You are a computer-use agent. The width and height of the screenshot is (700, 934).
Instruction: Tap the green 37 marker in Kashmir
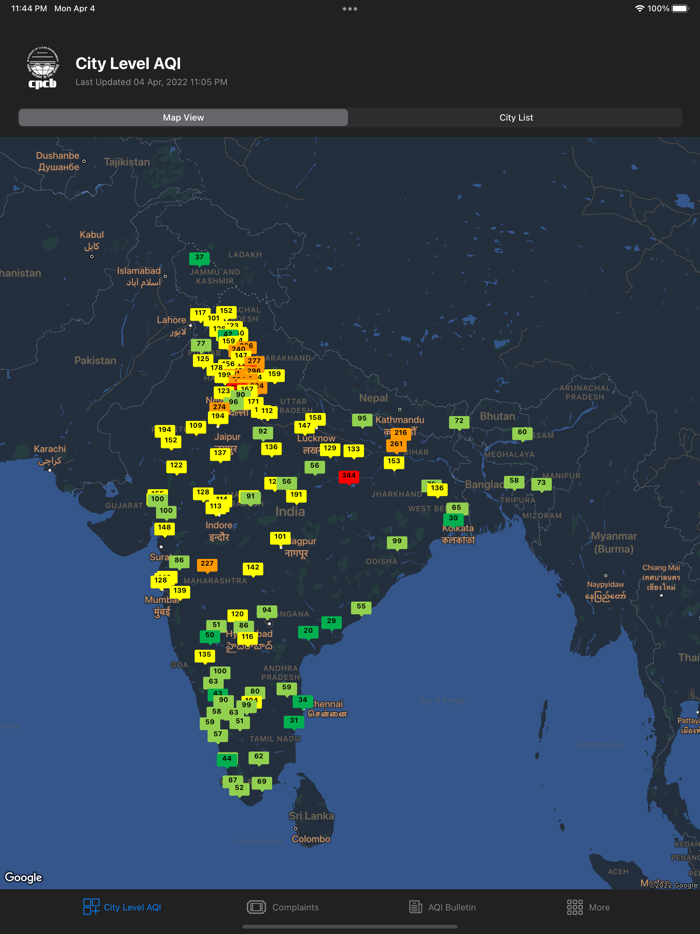click(200, 259)
